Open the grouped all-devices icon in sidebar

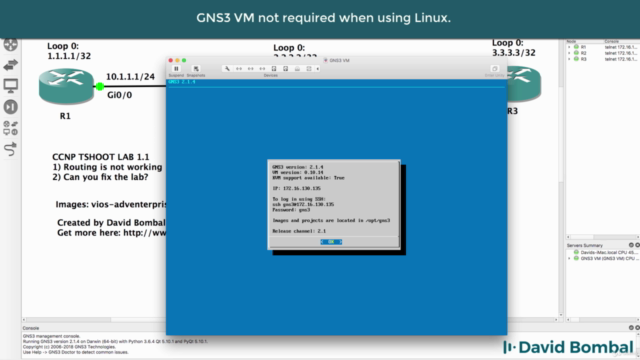point(11,128)
